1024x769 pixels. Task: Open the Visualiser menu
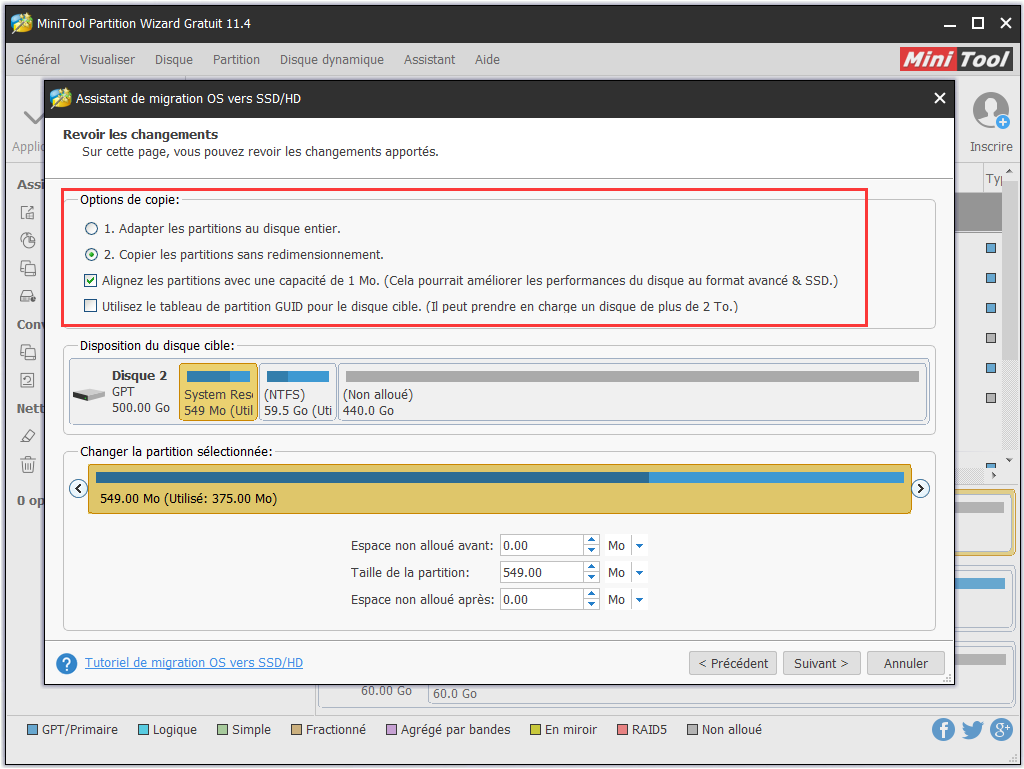(107, 59)
